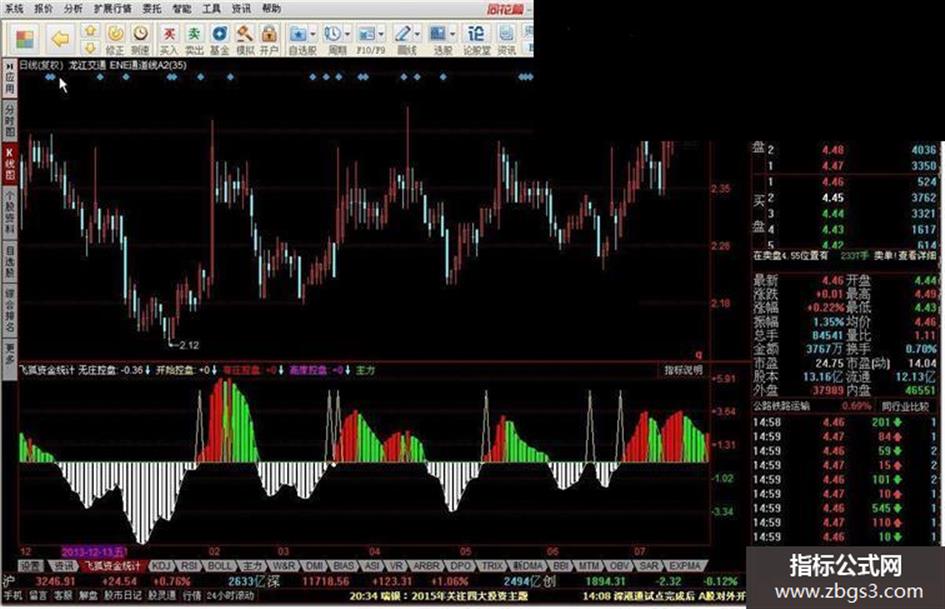Click the 资讯 toolbar icon
945x609 pixels.
pyautogui.click(x=507, y=39)
